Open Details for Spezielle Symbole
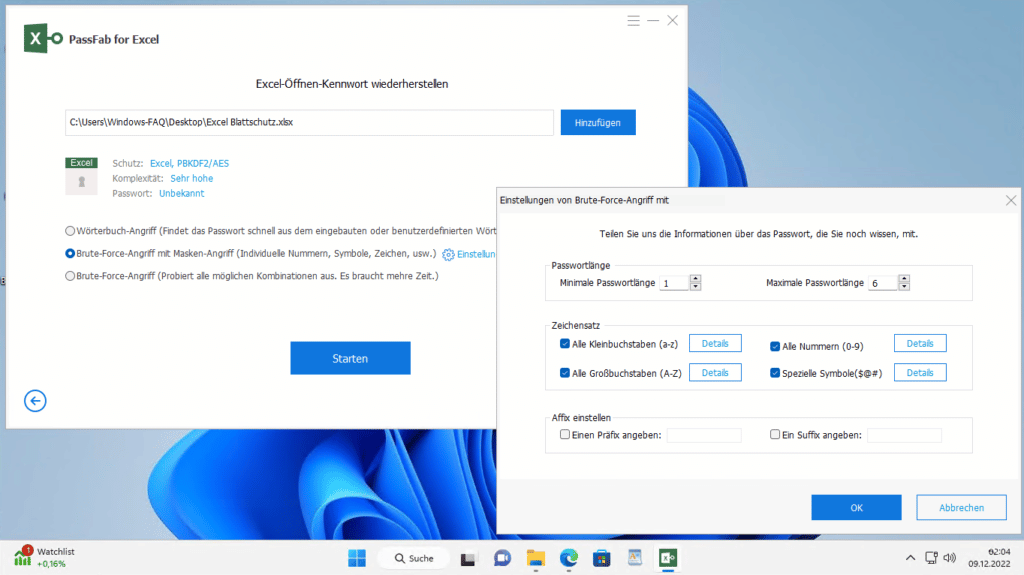The width and height of the screenshot is (1024, 575). pos(920,372)
